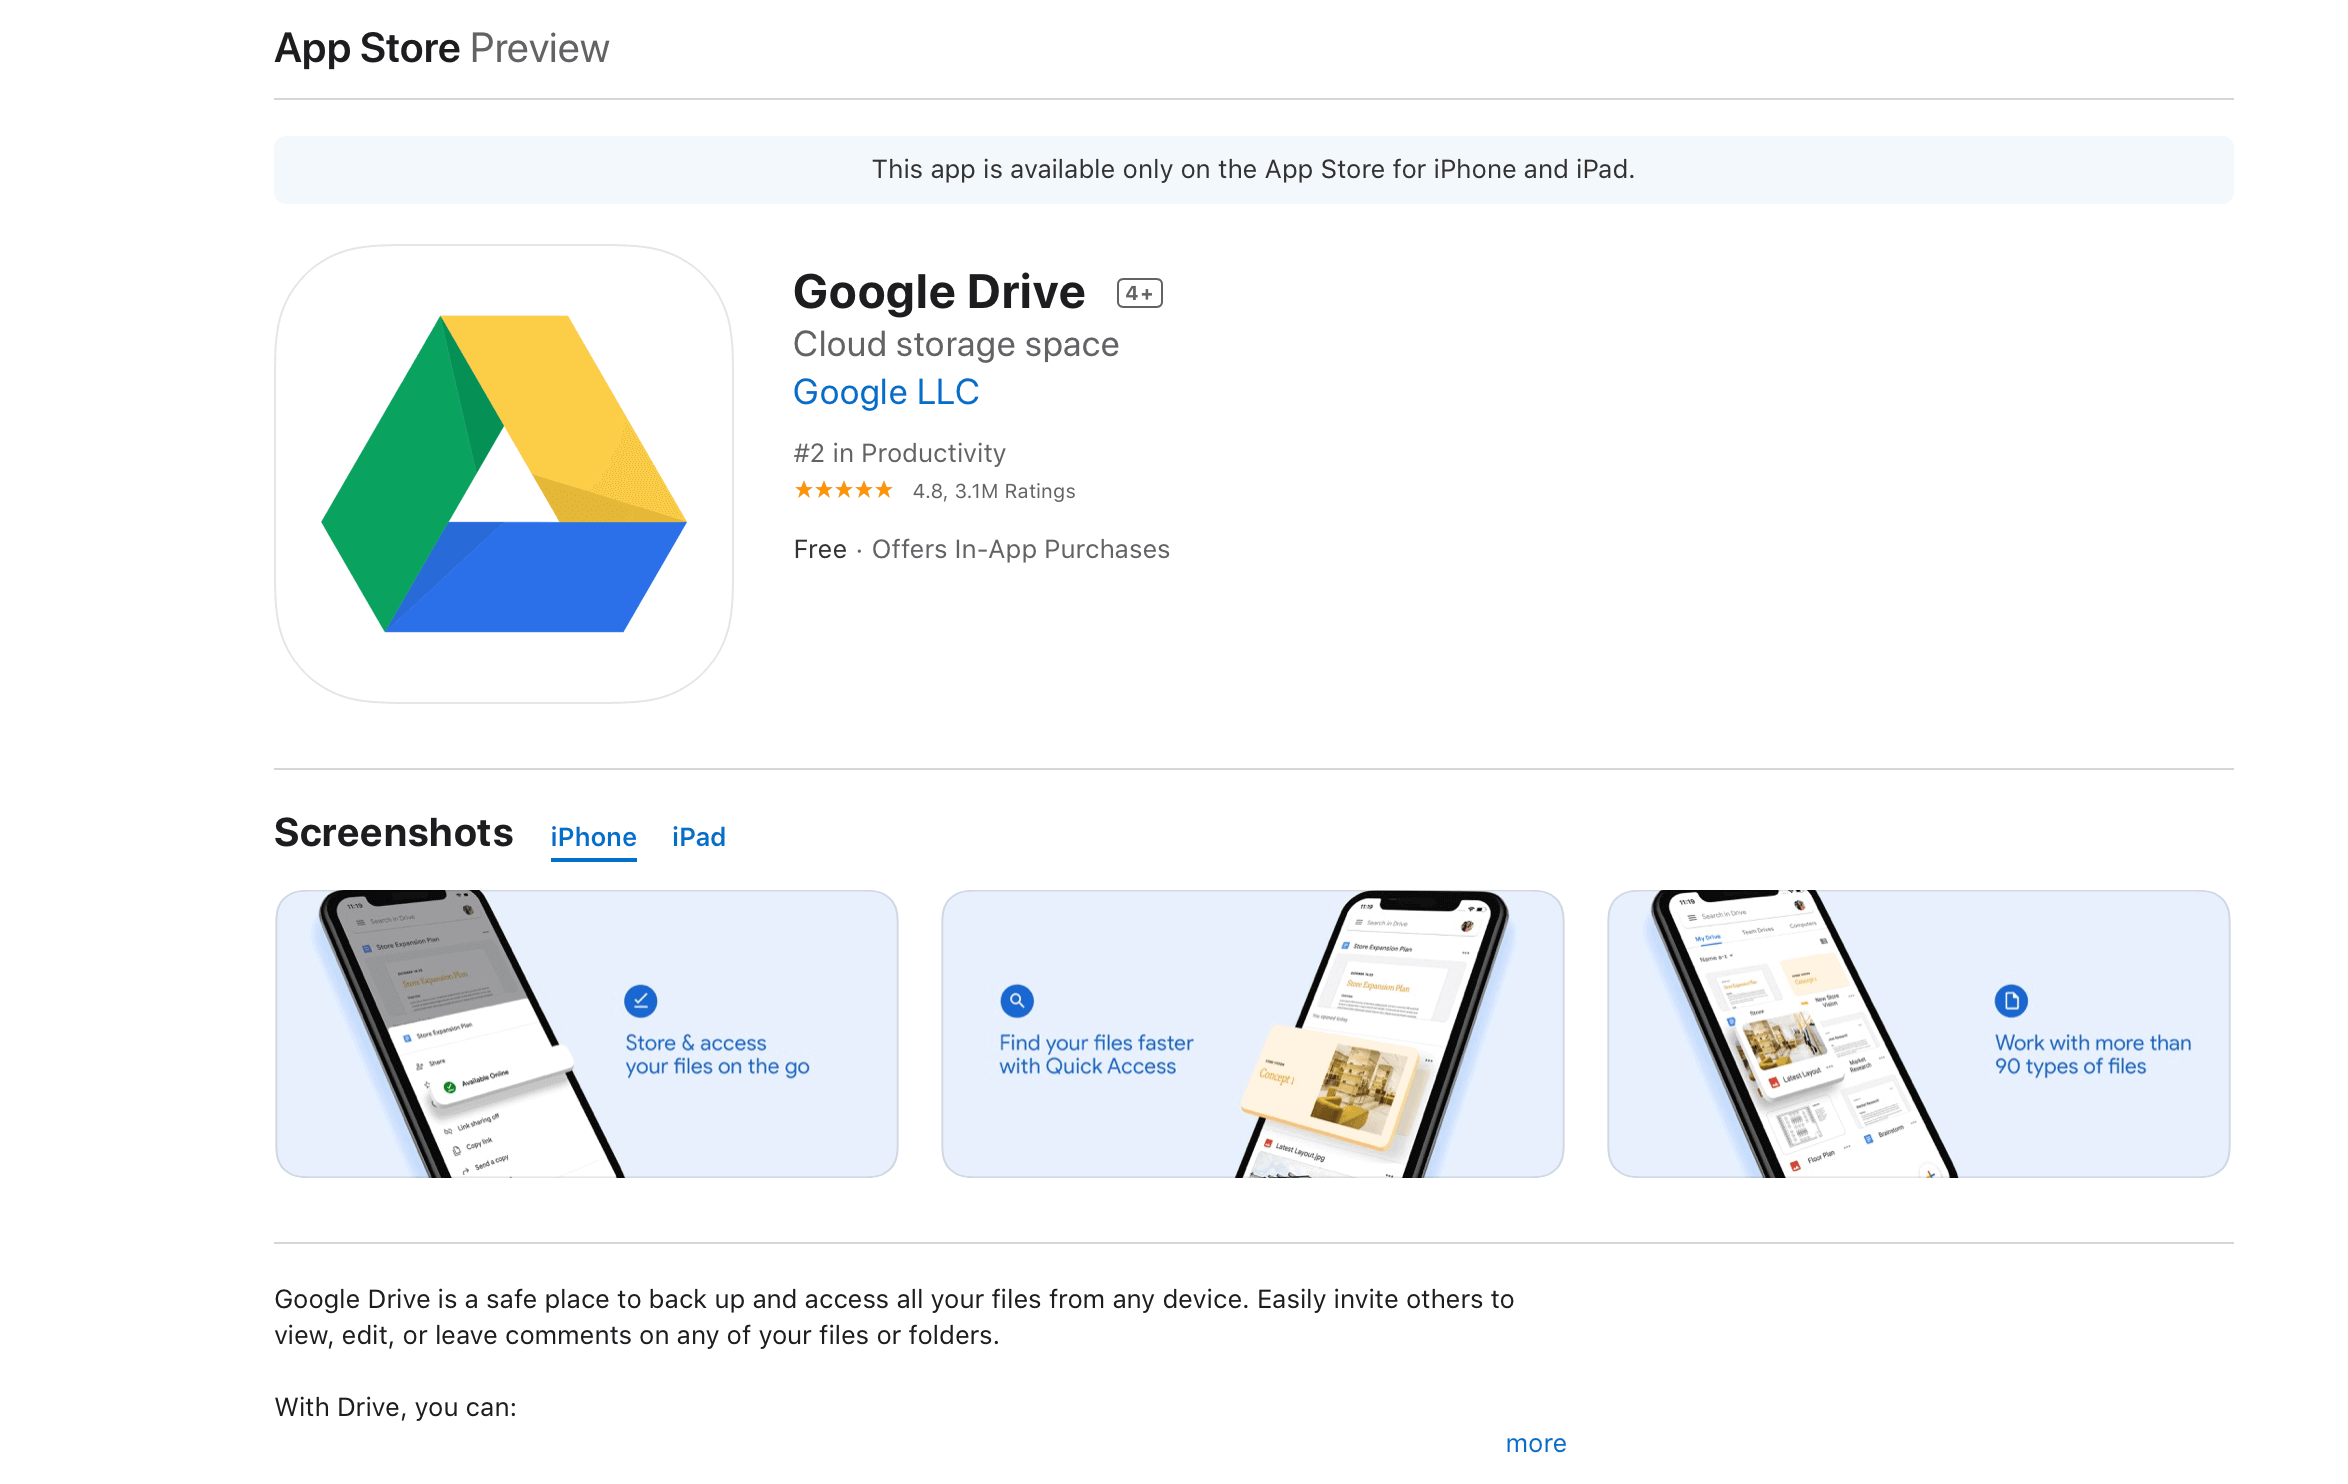The image size is (2348, 1484).
Task: Click the iPhone and iPad availability banner
Action: pos(1254,170)
